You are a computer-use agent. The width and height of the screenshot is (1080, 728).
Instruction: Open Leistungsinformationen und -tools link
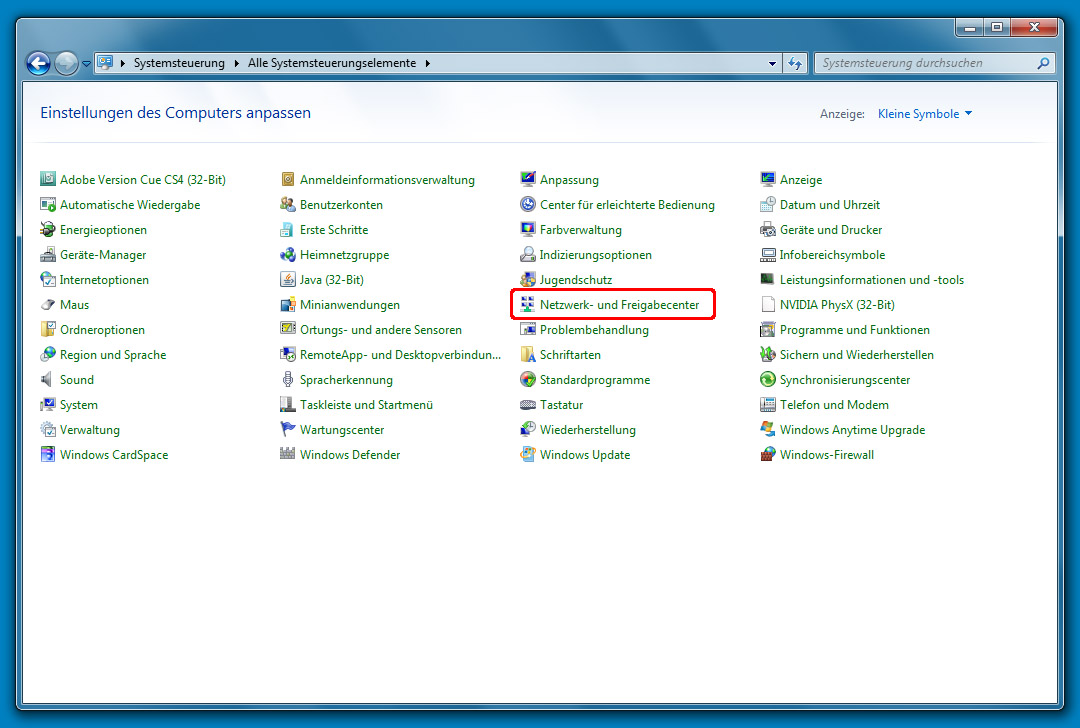click(x=872, y=280)
